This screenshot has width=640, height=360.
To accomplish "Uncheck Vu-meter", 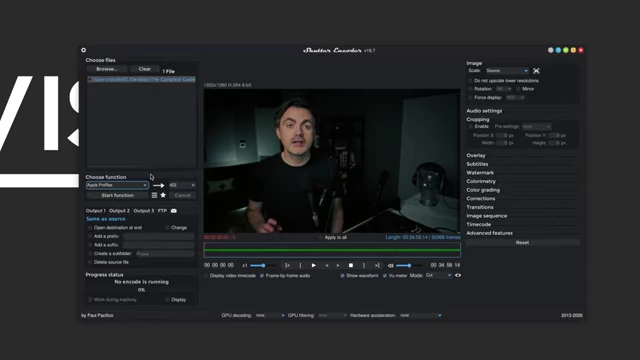I will pyautogui.click(x=385, y=276).
